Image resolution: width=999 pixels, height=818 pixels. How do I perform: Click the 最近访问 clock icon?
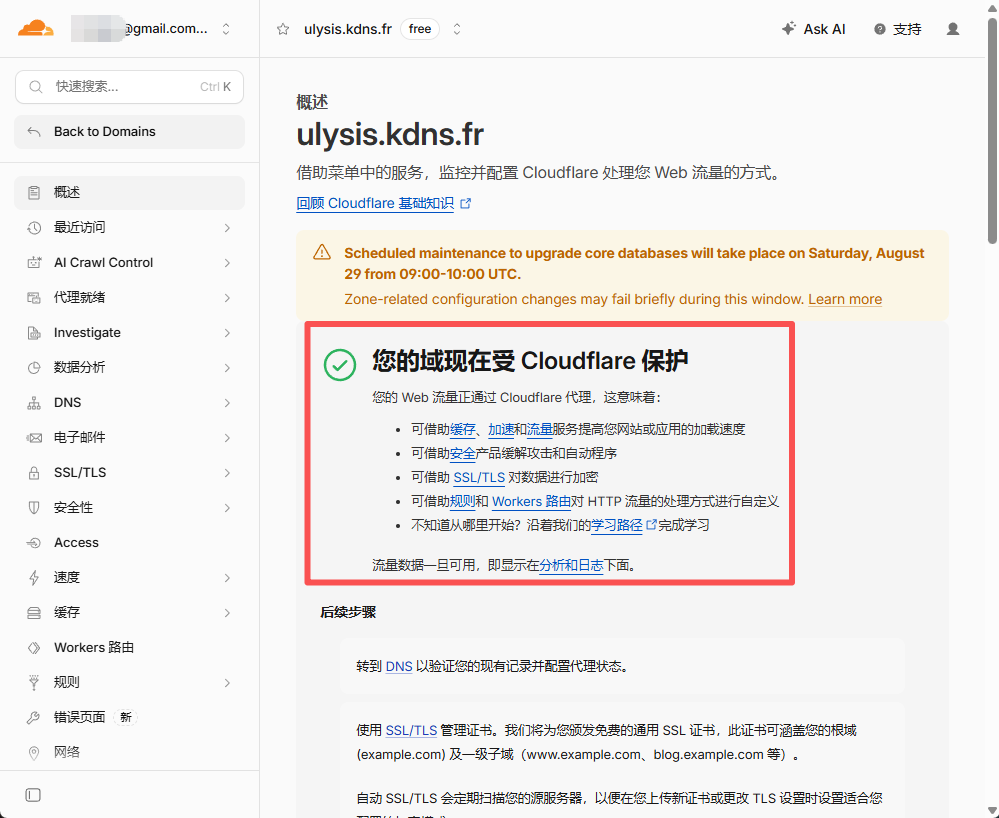click(x=34, y=227)
